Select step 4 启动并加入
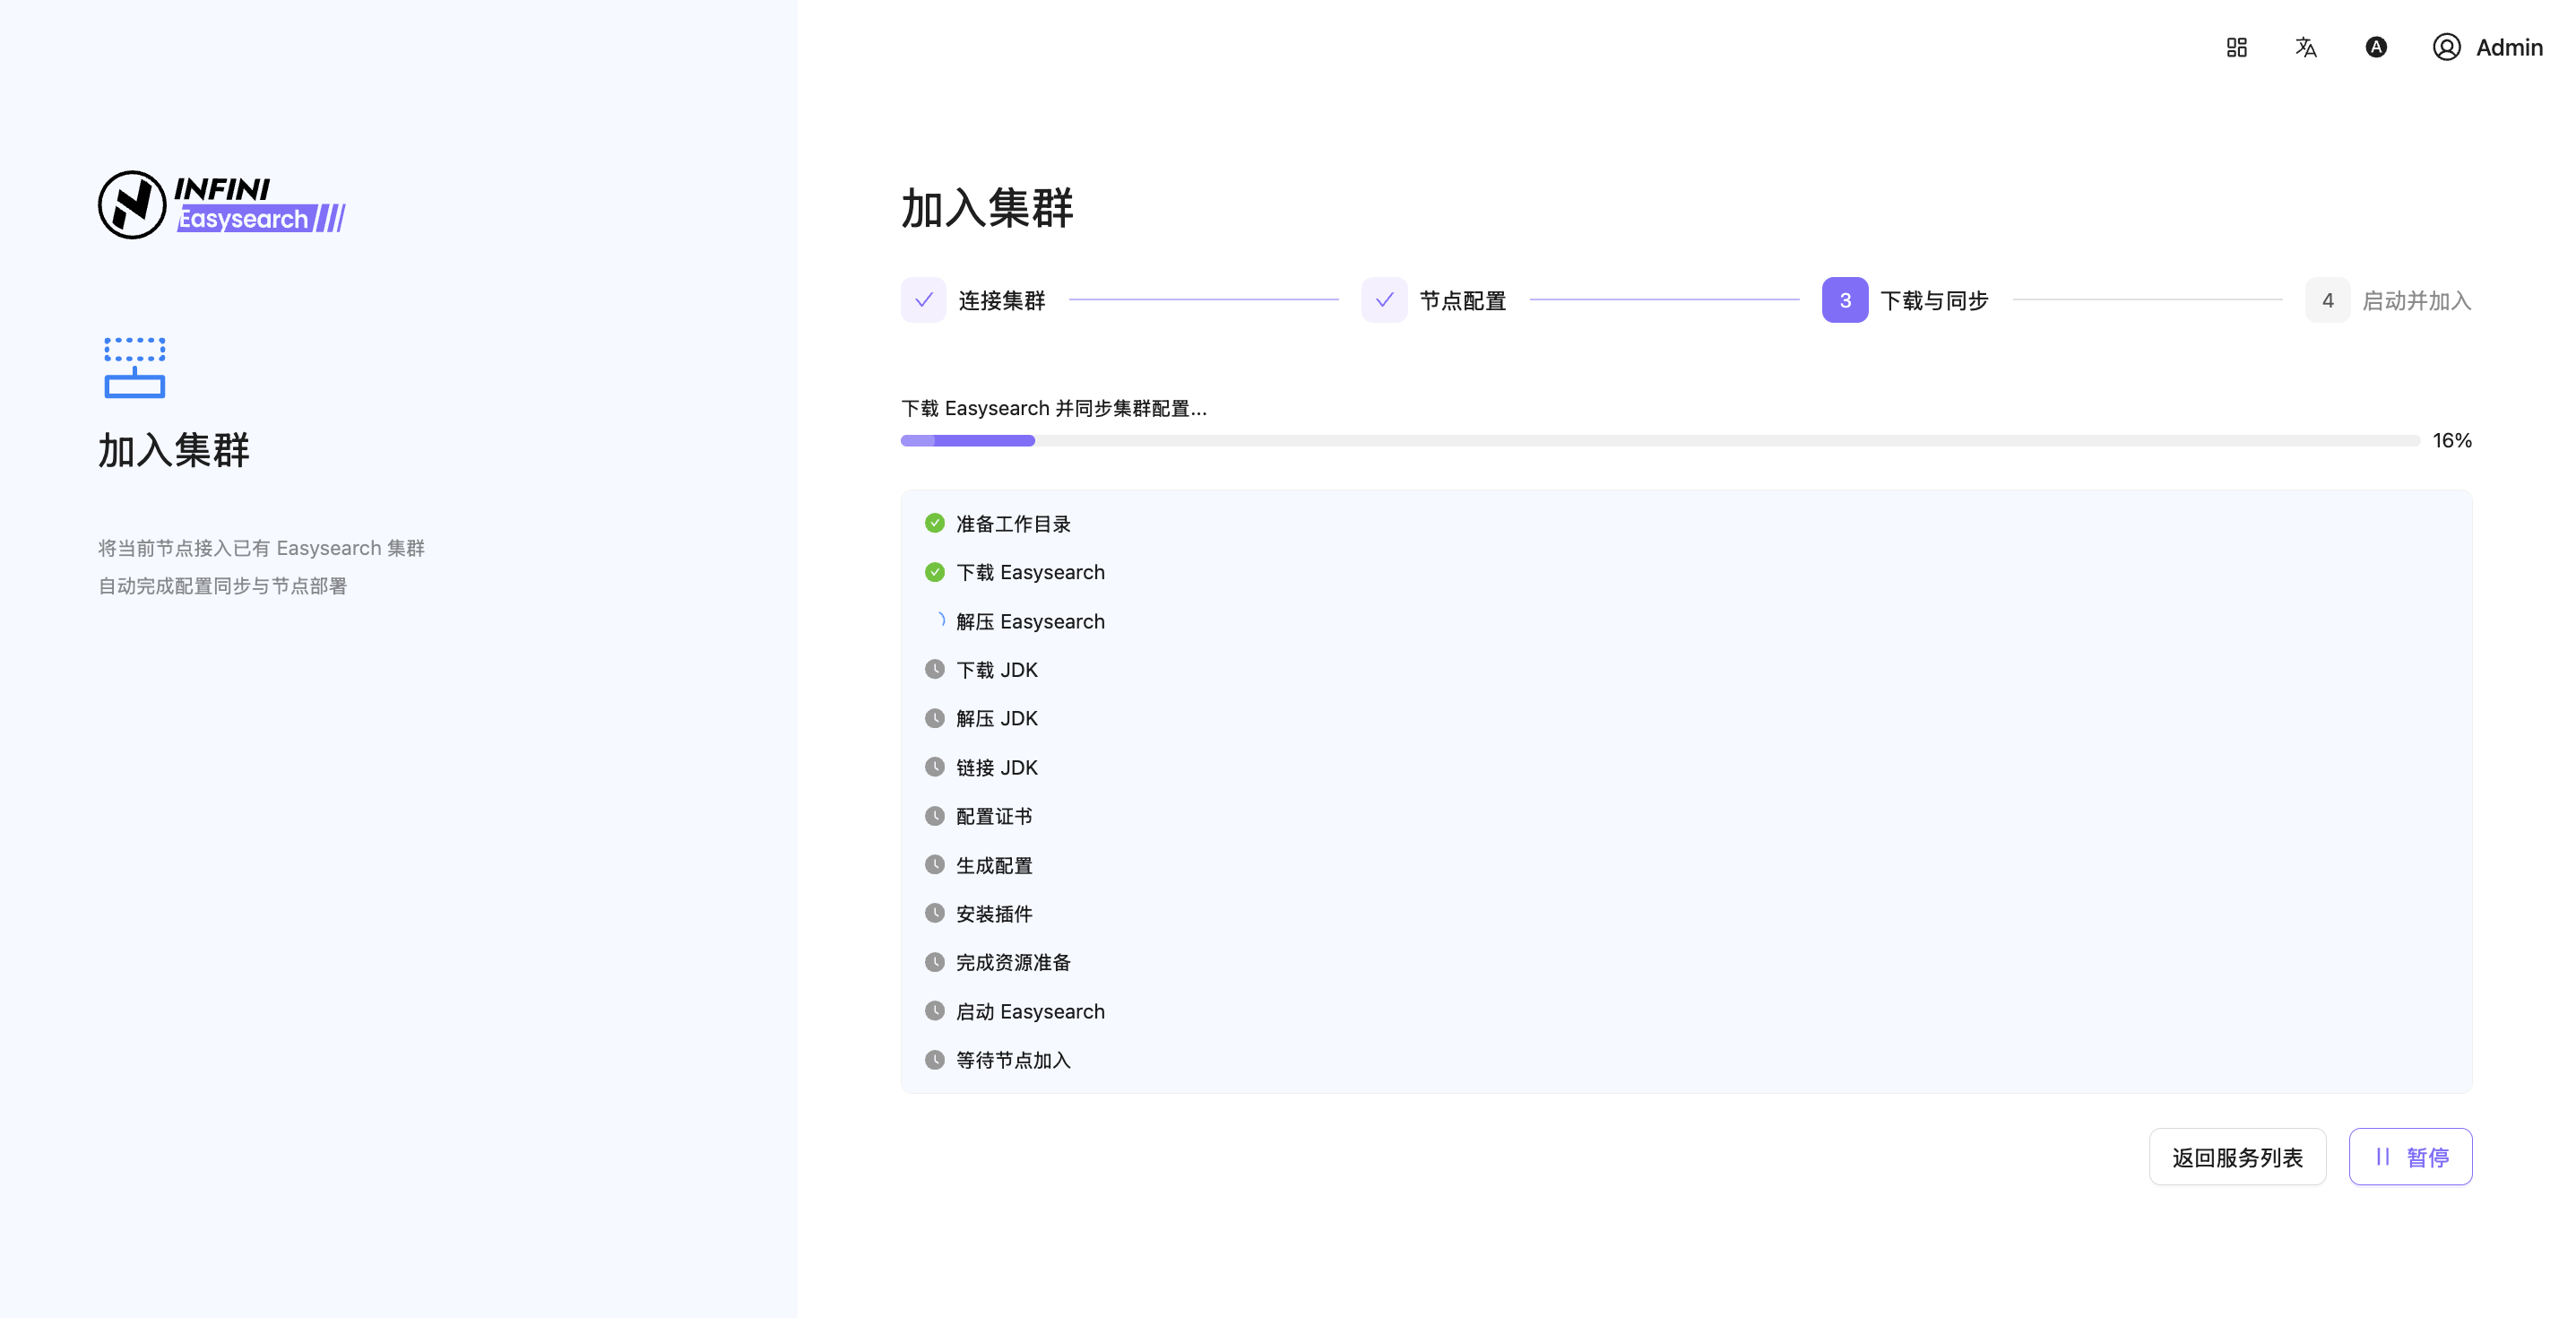This screenshot has width=2576, height=1318. [2327, 300]
